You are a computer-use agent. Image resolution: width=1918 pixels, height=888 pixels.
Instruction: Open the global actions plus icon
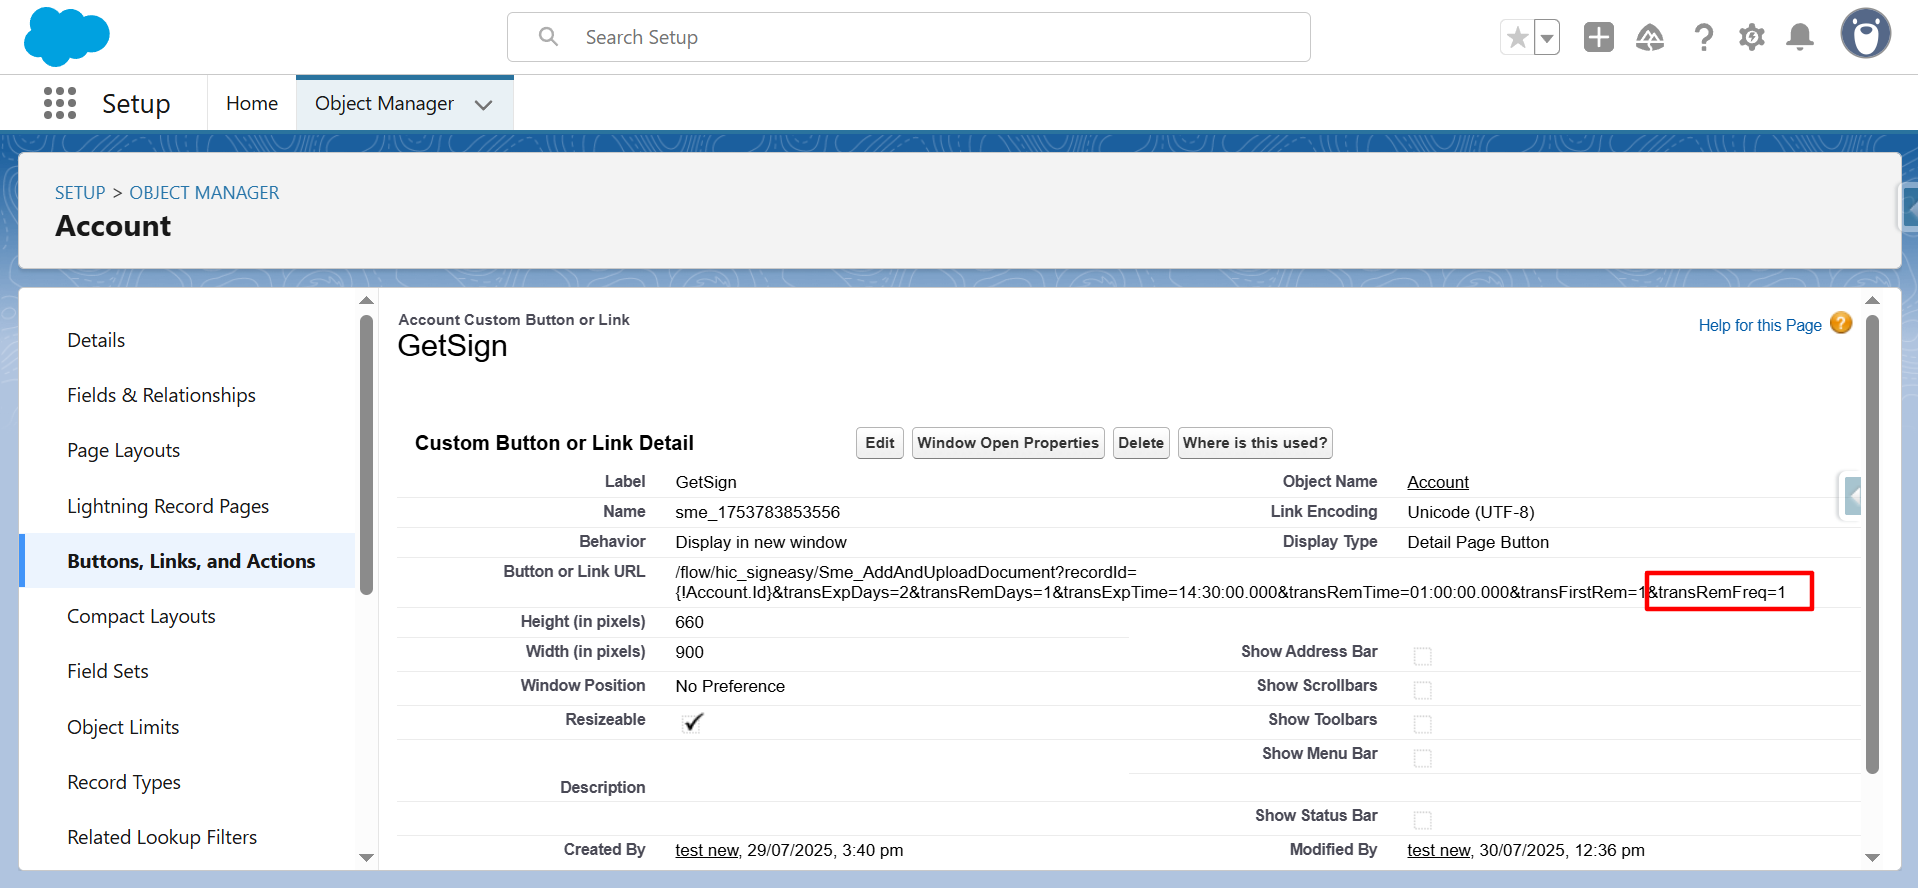point(1599,37)
